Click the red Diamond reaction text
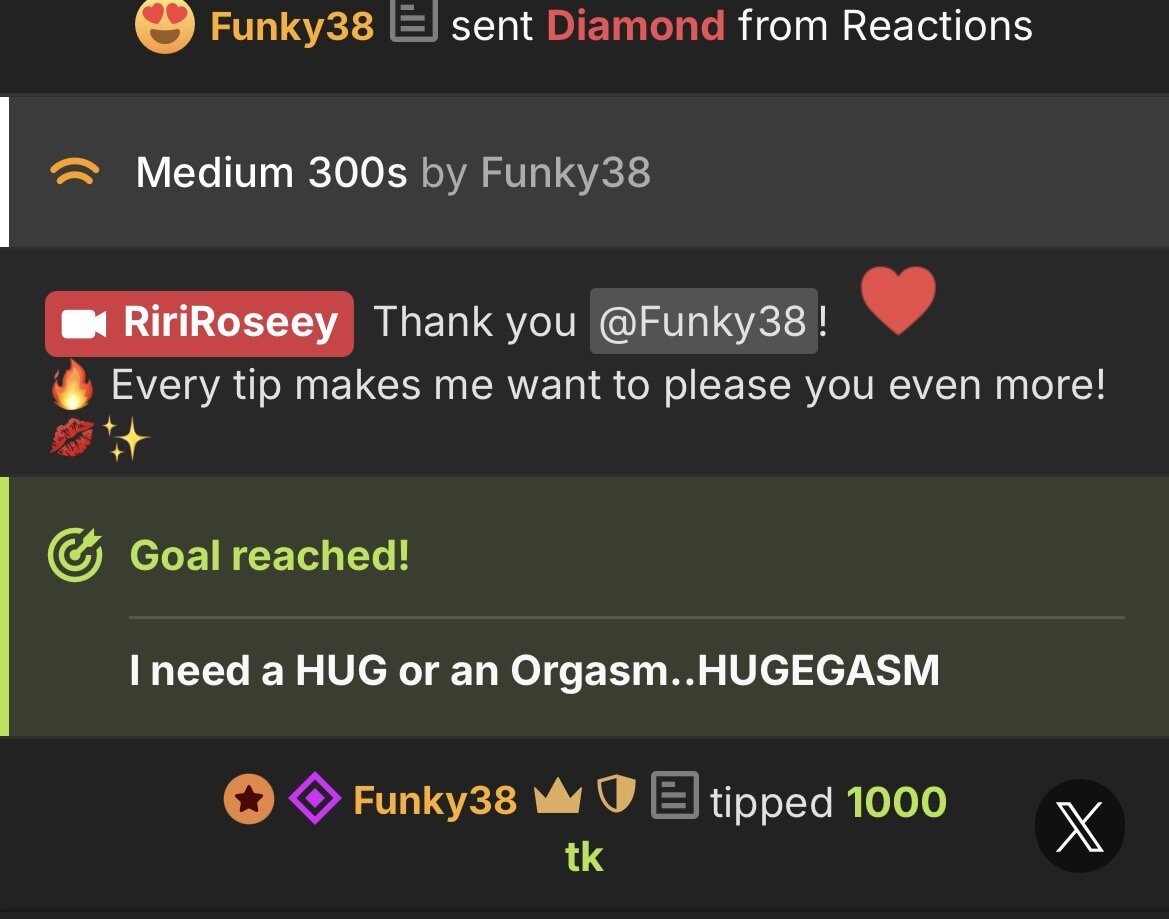1169x919 pixels. [636, 25]
